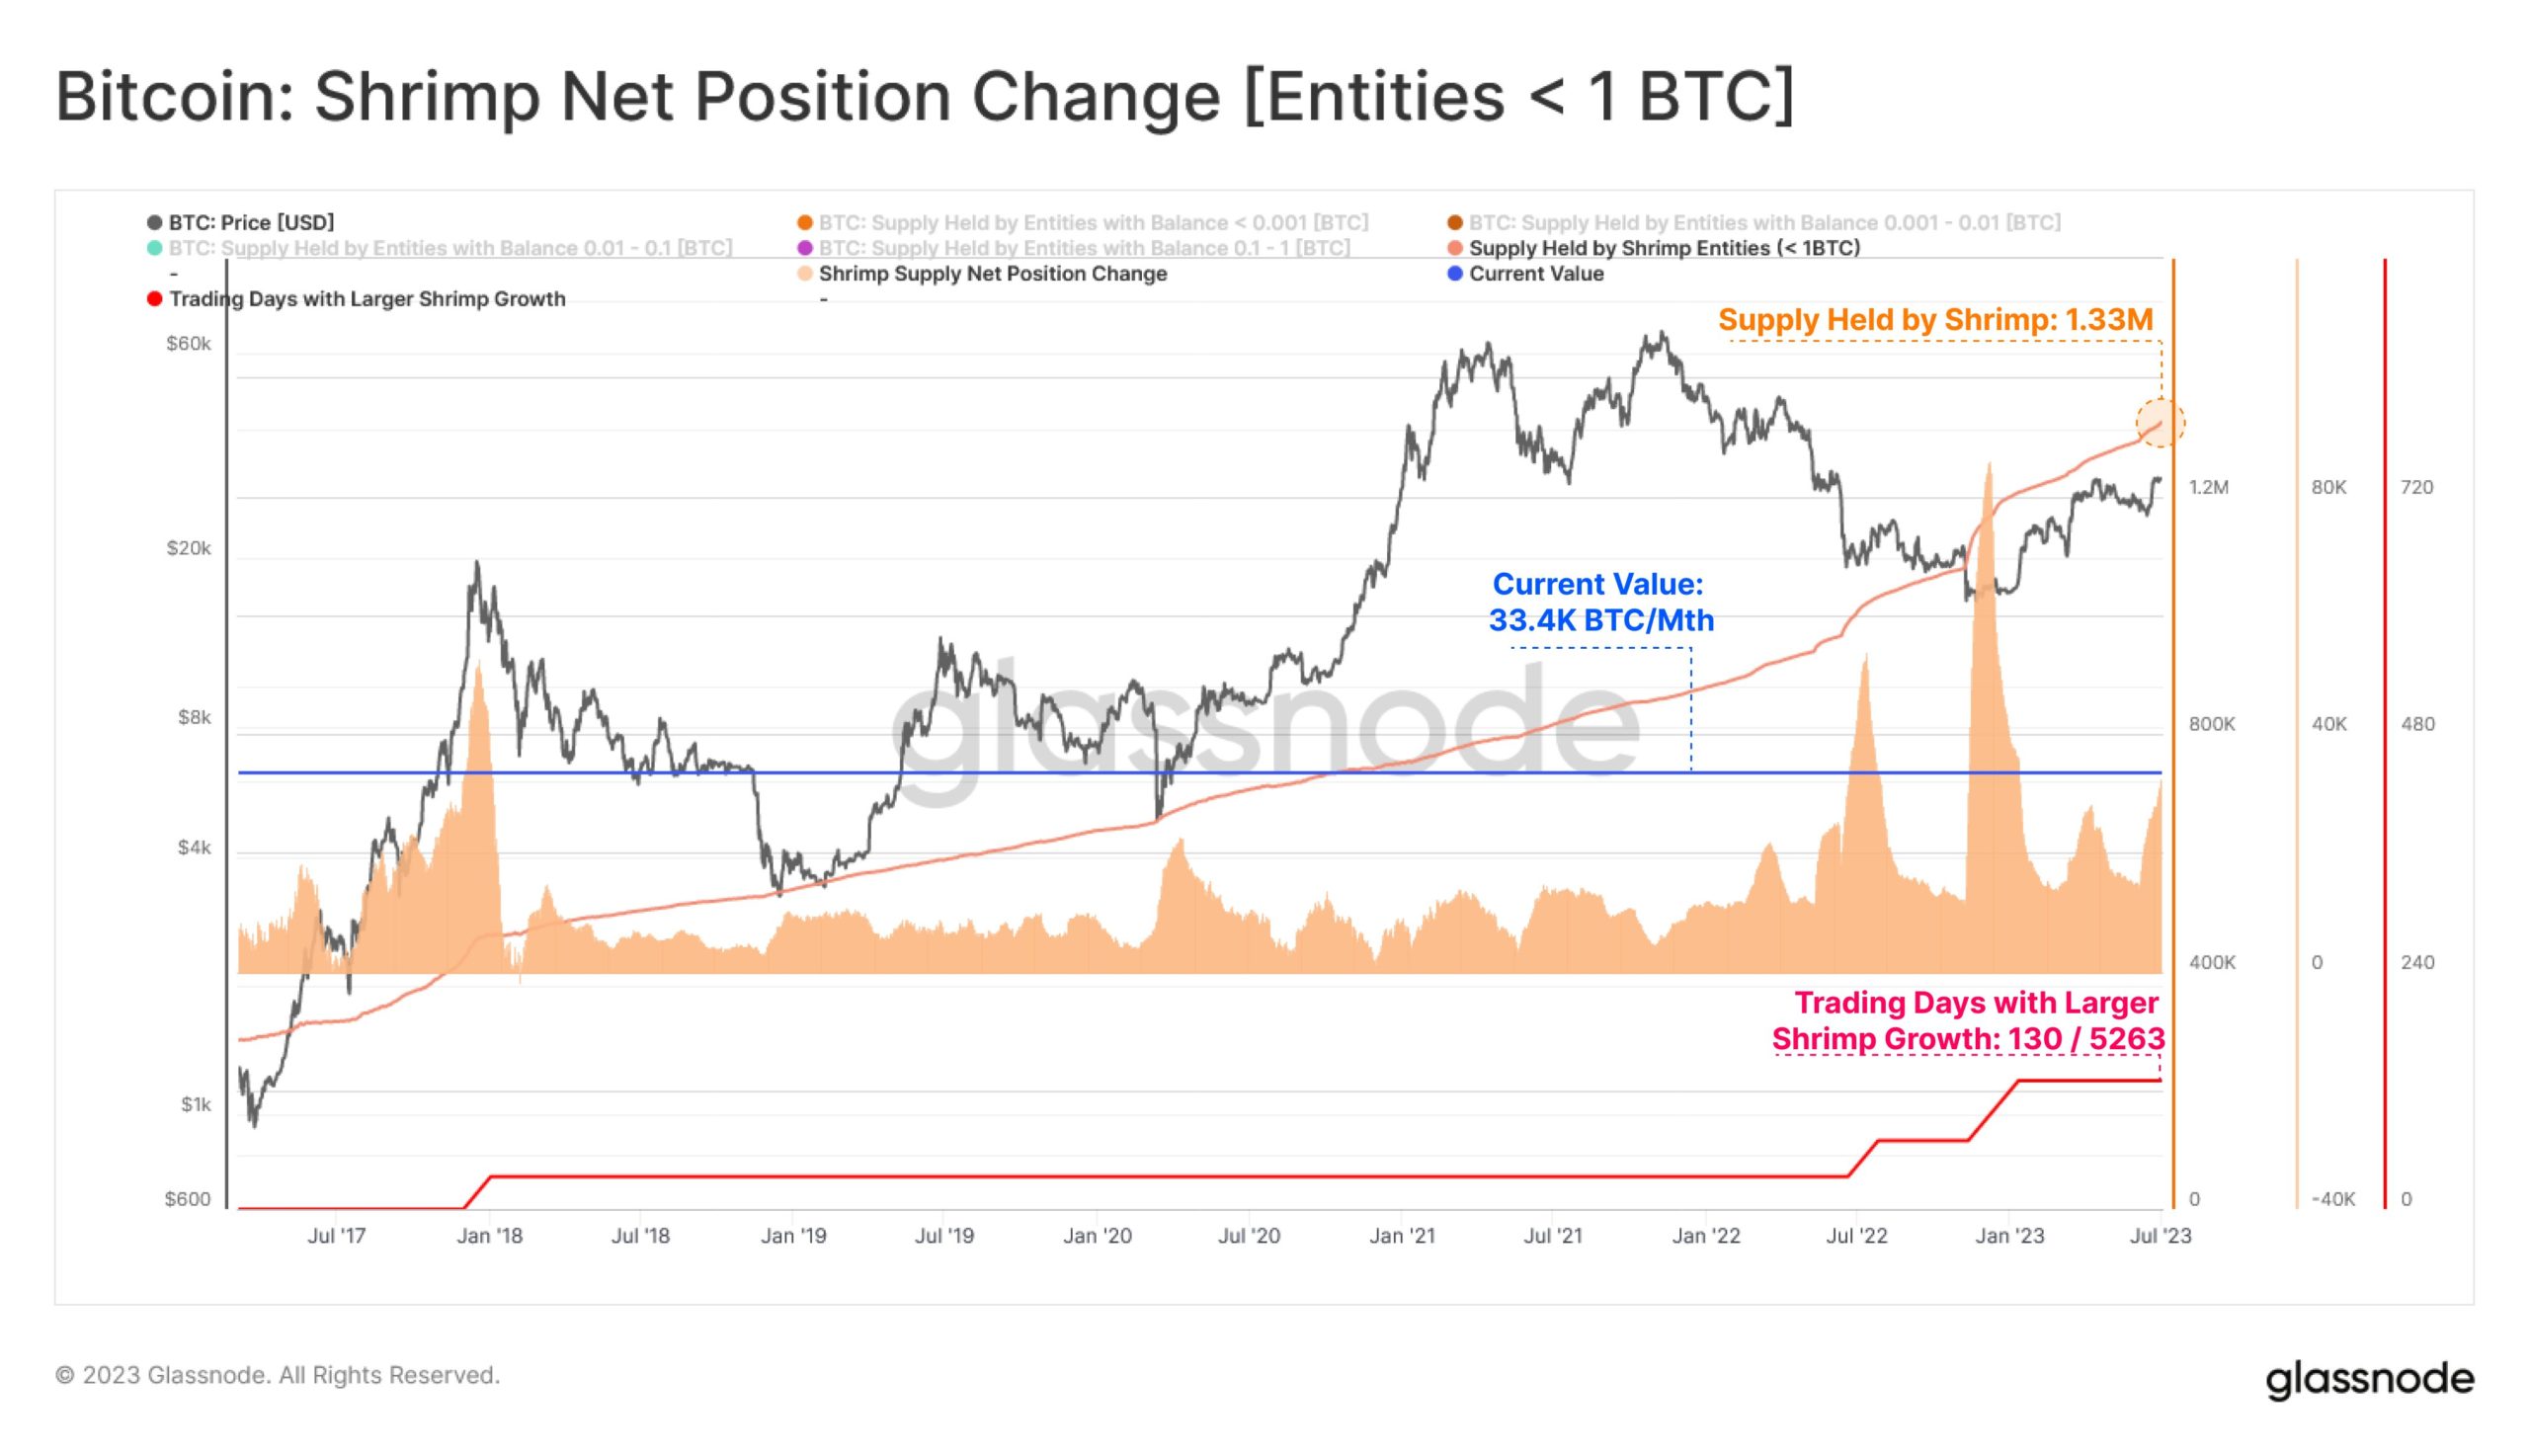Click the blue dot beside Current Value legend
The width and height of the screenshot is (2529, 1456).
tap(1455, 274)
